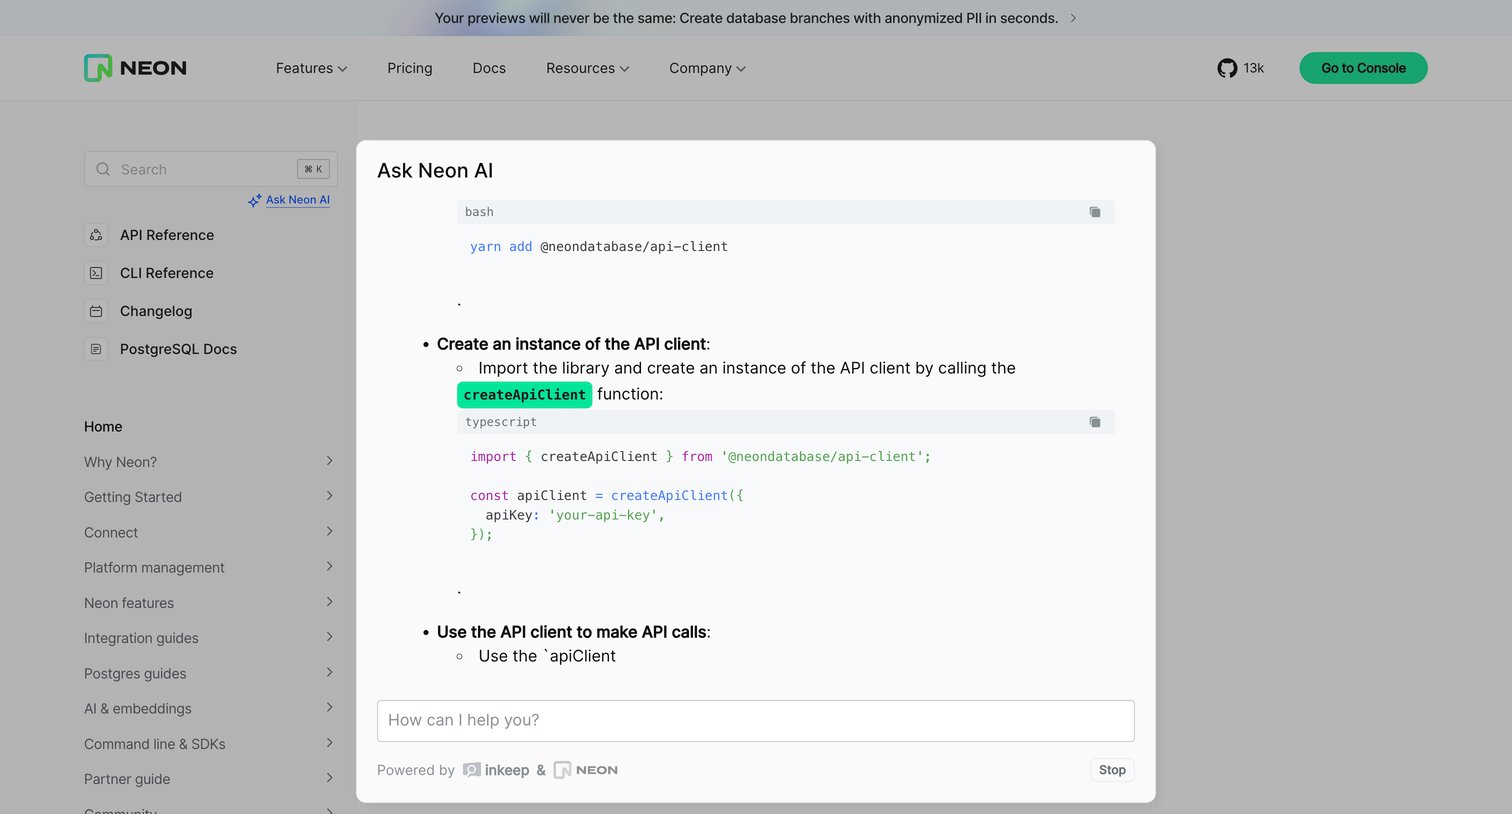This screenshot has height=814, width=1512.
Task: Click the yarn add command text
Action: pos(599,247)
